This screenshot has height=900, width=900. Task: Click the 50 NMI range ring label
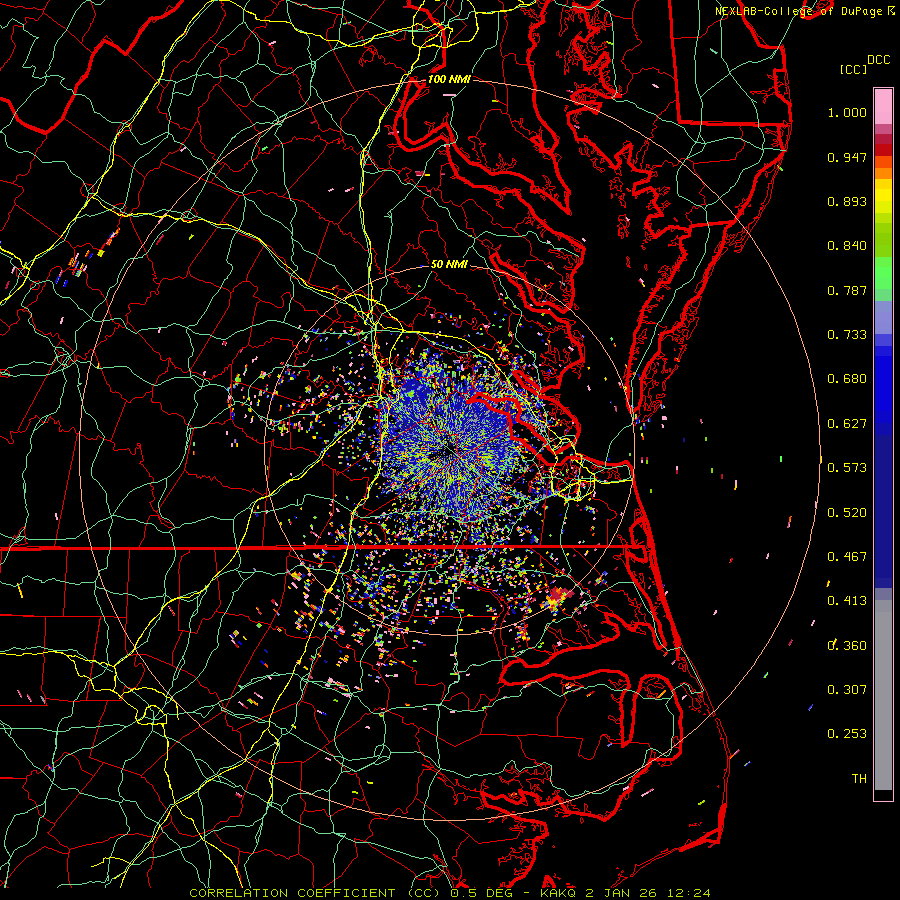tap(449, 264)
